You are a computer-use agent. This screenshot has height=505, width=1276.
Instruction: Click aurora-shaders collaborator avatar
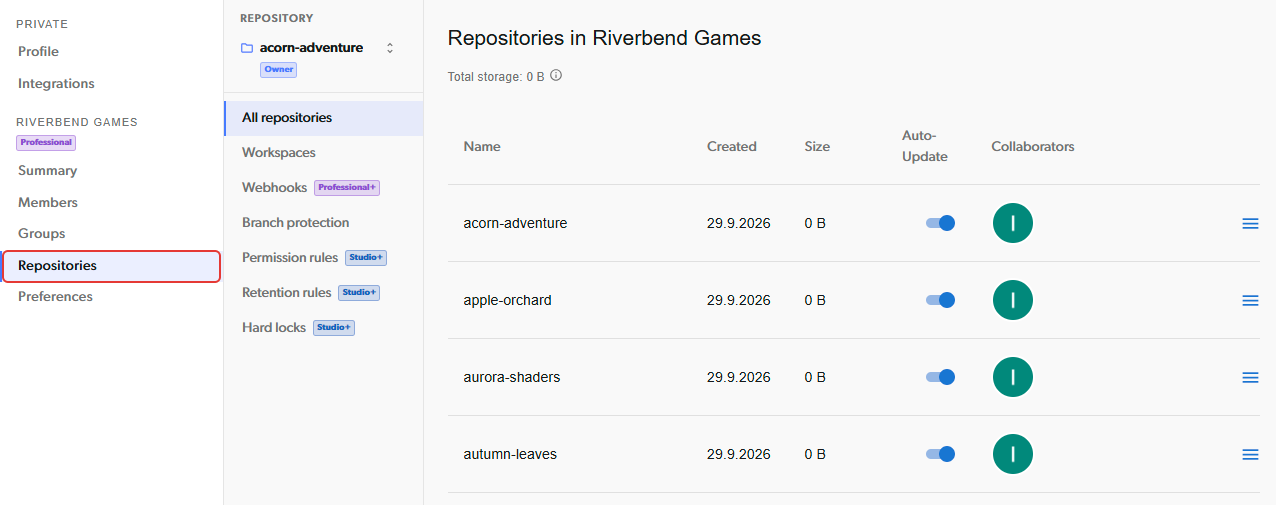(1013, 377)
